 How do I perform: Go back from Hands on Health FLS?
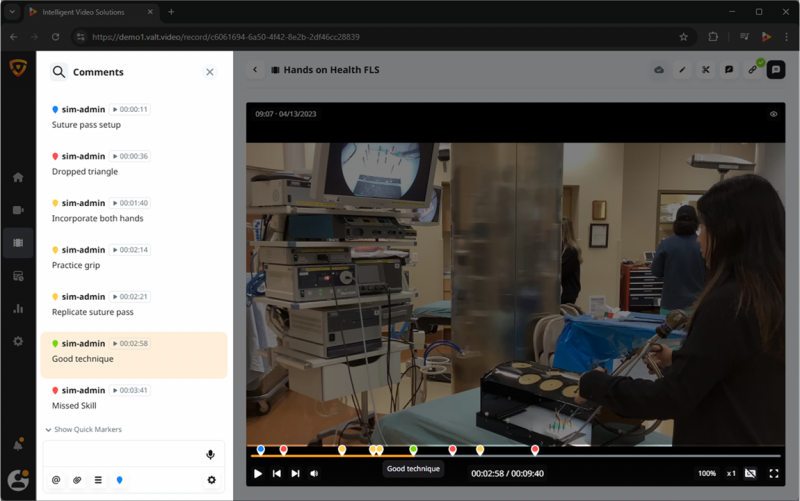click(255, 70)
